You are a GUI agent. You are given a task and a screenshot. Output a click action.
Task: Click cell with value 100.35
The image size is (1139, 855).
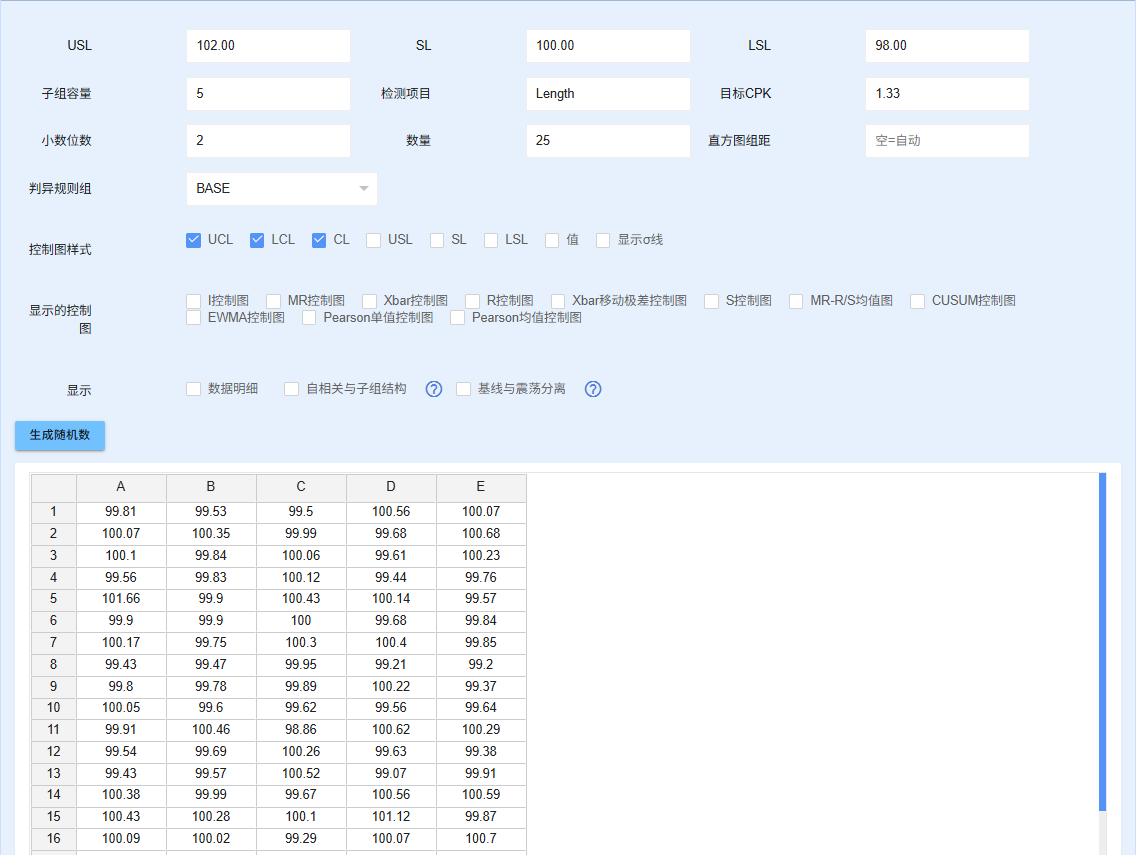[x=211, y=534]
